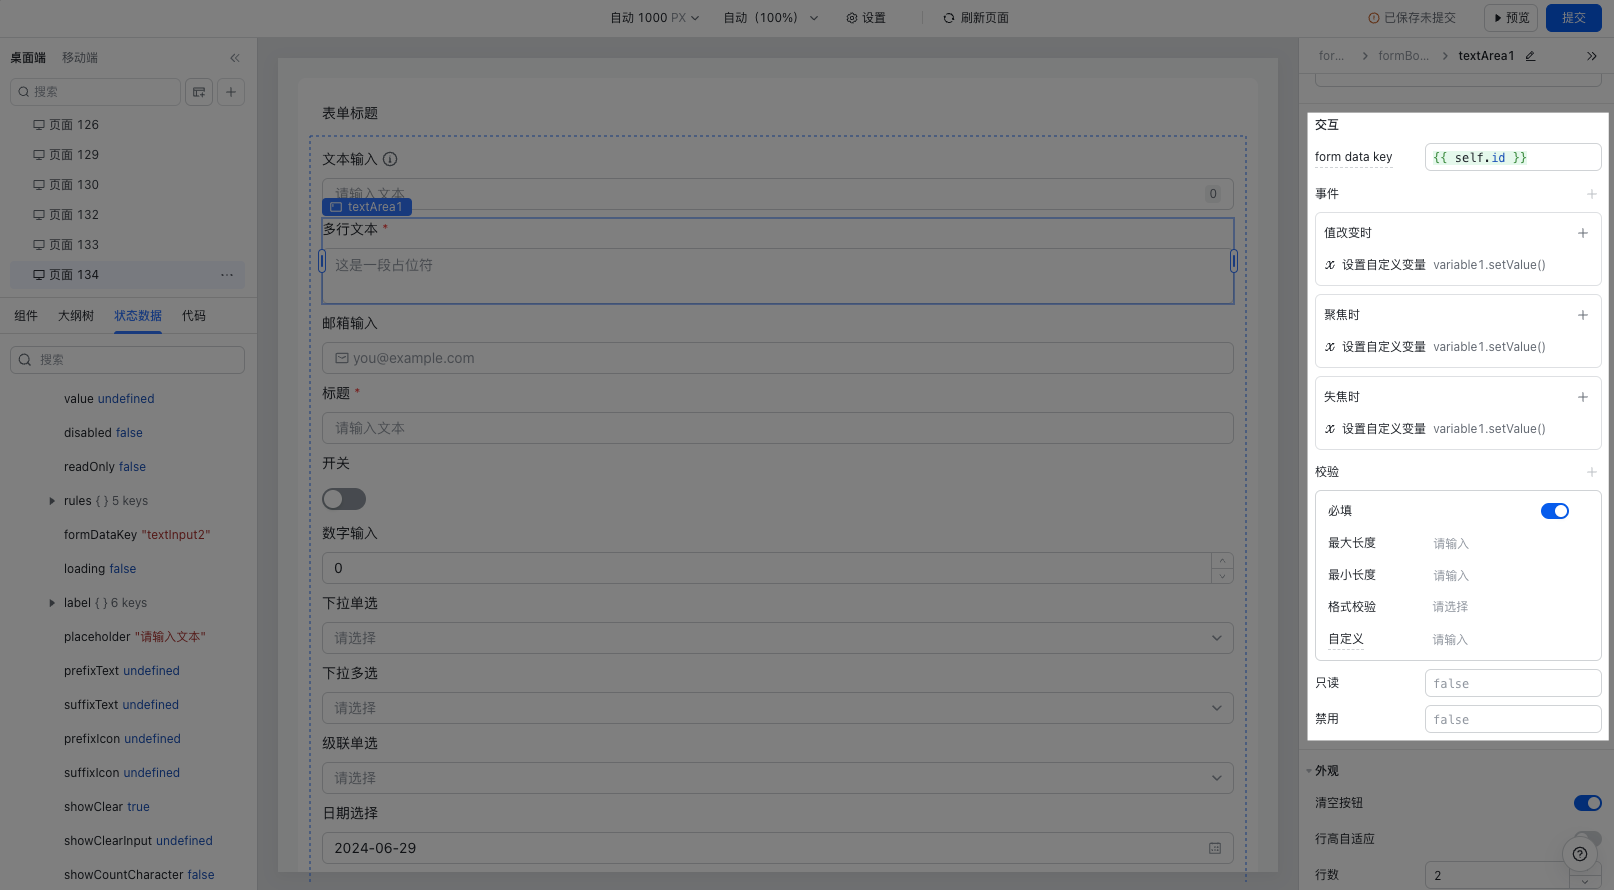Image resolution: width=1614 pixels, height=890 pixels.
Task: Add a new 事件 with plus icon
Action: (1592, 194)
